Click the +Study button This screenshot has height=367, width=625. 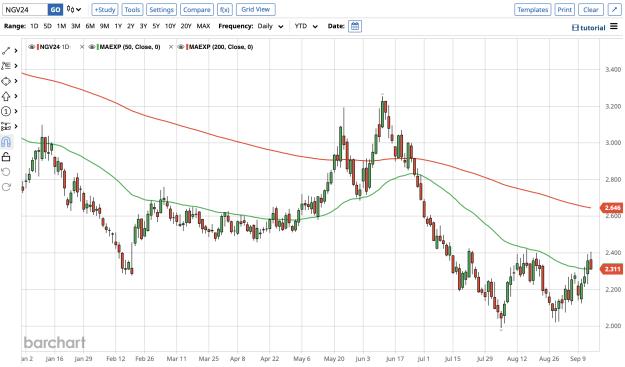105,10
